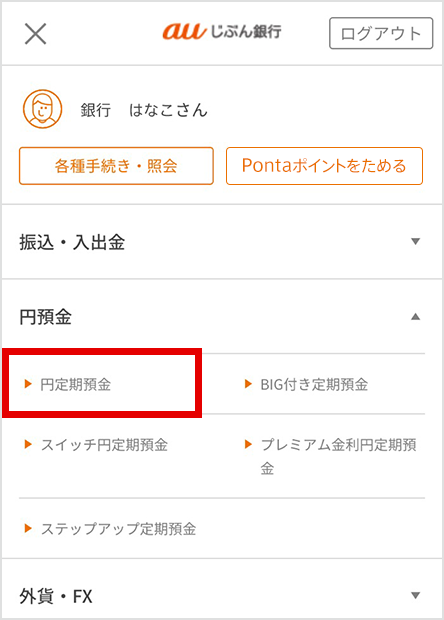This screenshot has width=444, height=620.
Task: Expand the 外貨・FX section arrow
Action: click(x=415, y=595)
